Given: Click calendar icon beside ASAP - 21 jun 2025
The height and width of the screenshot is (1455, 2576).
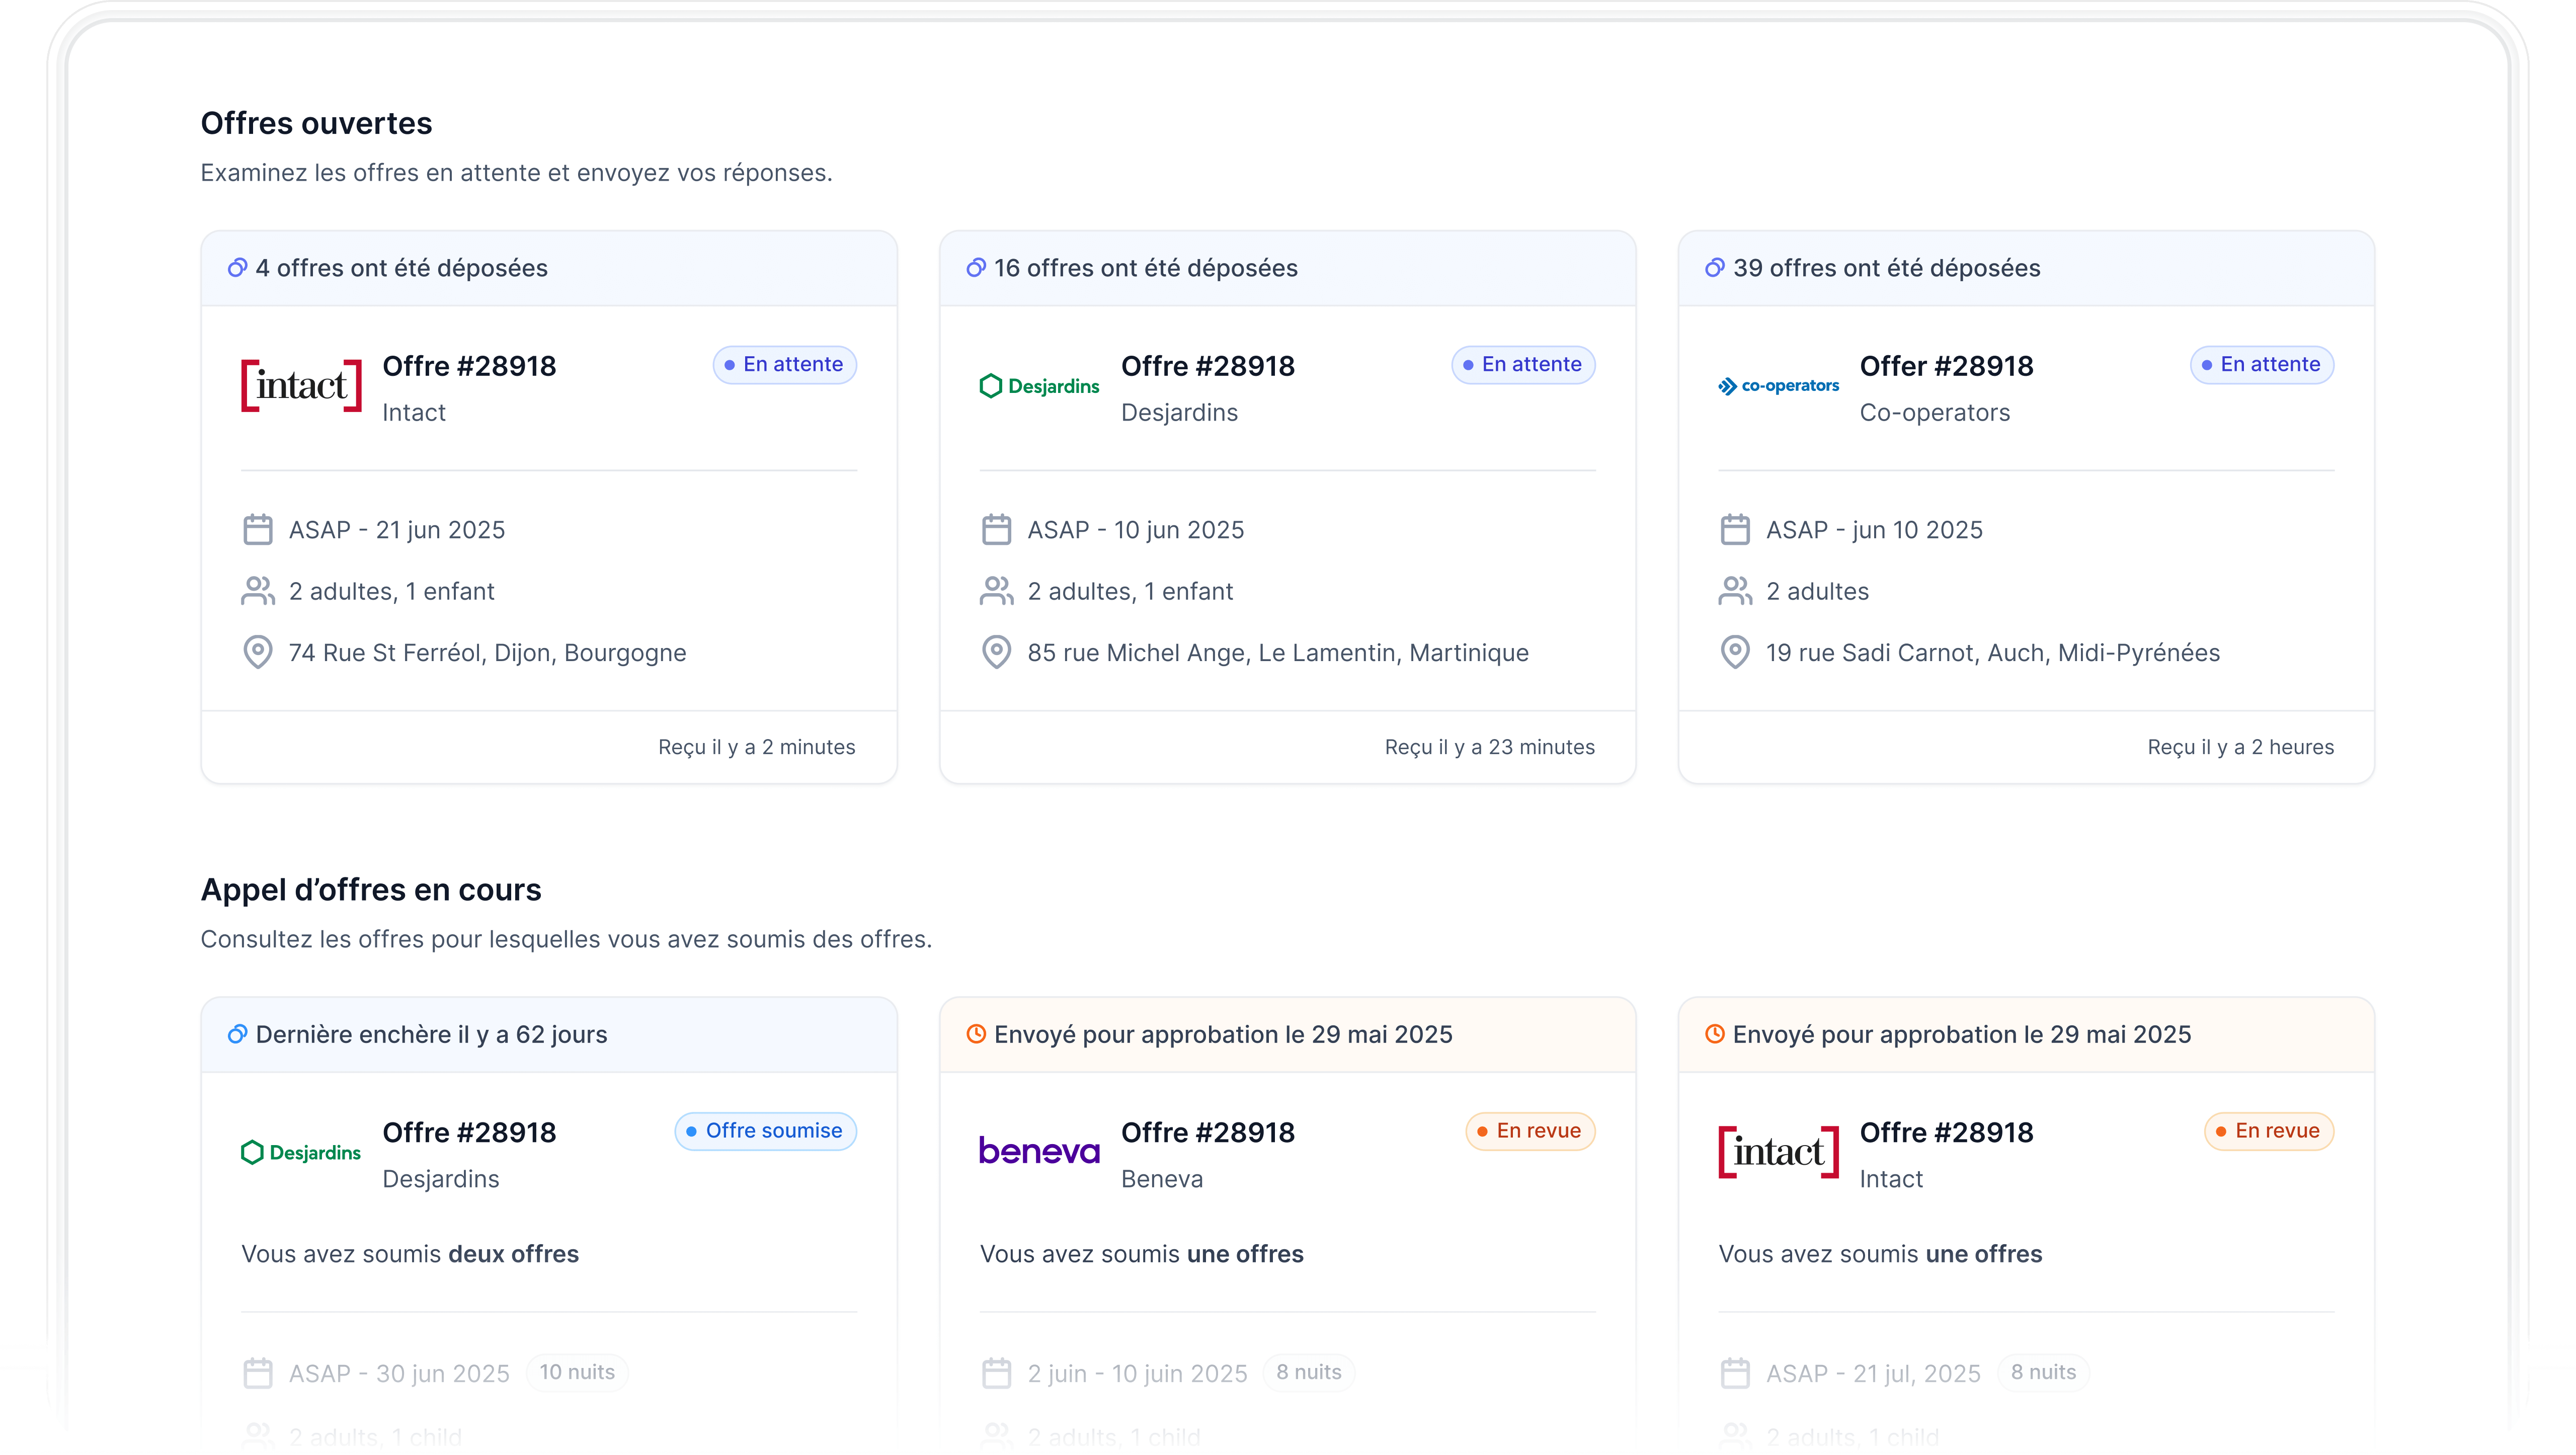Looking at the screenshot, I should coord(258,529).
